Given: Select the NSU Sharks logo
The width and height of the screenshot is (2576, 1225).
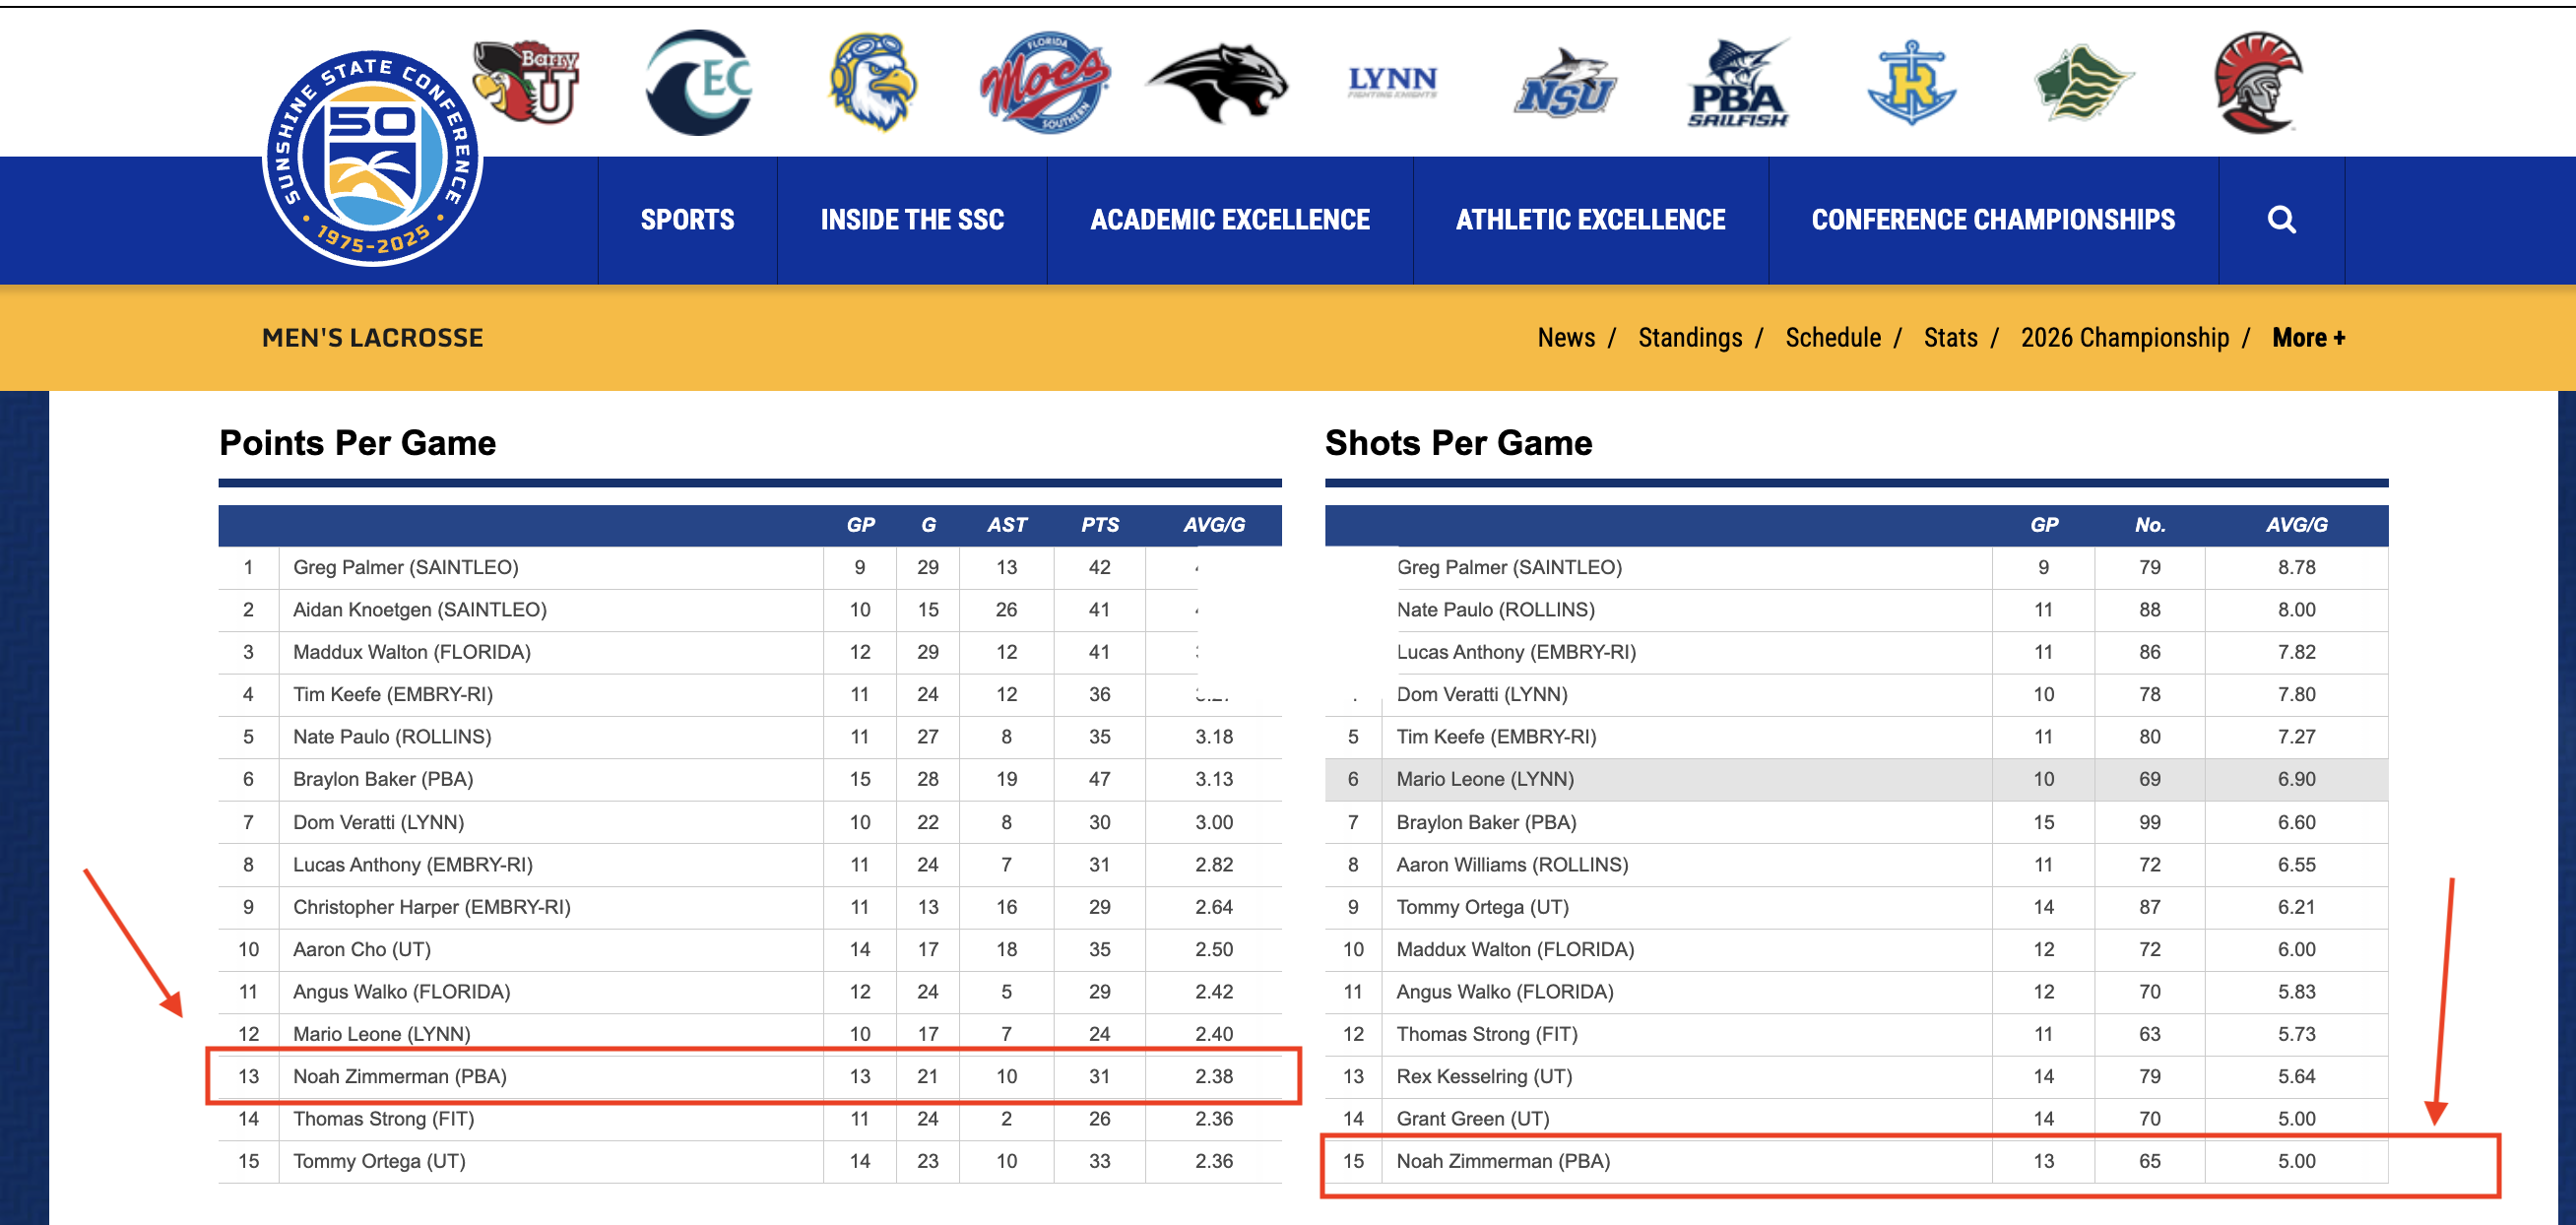Looking at the screenshot, I should (1565, 85).
